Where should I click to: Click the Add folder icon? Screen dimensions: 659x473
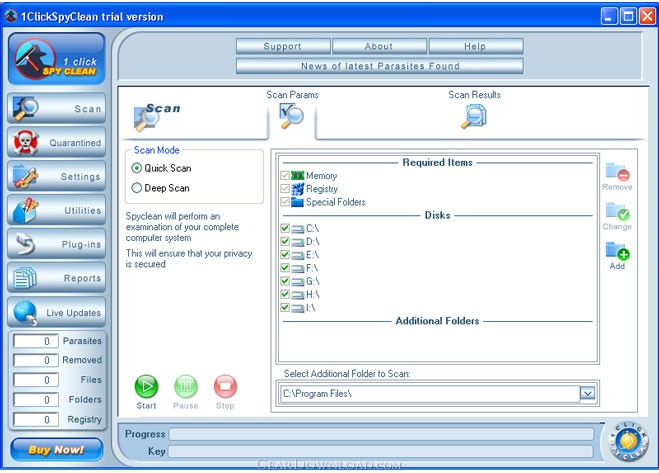click(617, 251)
